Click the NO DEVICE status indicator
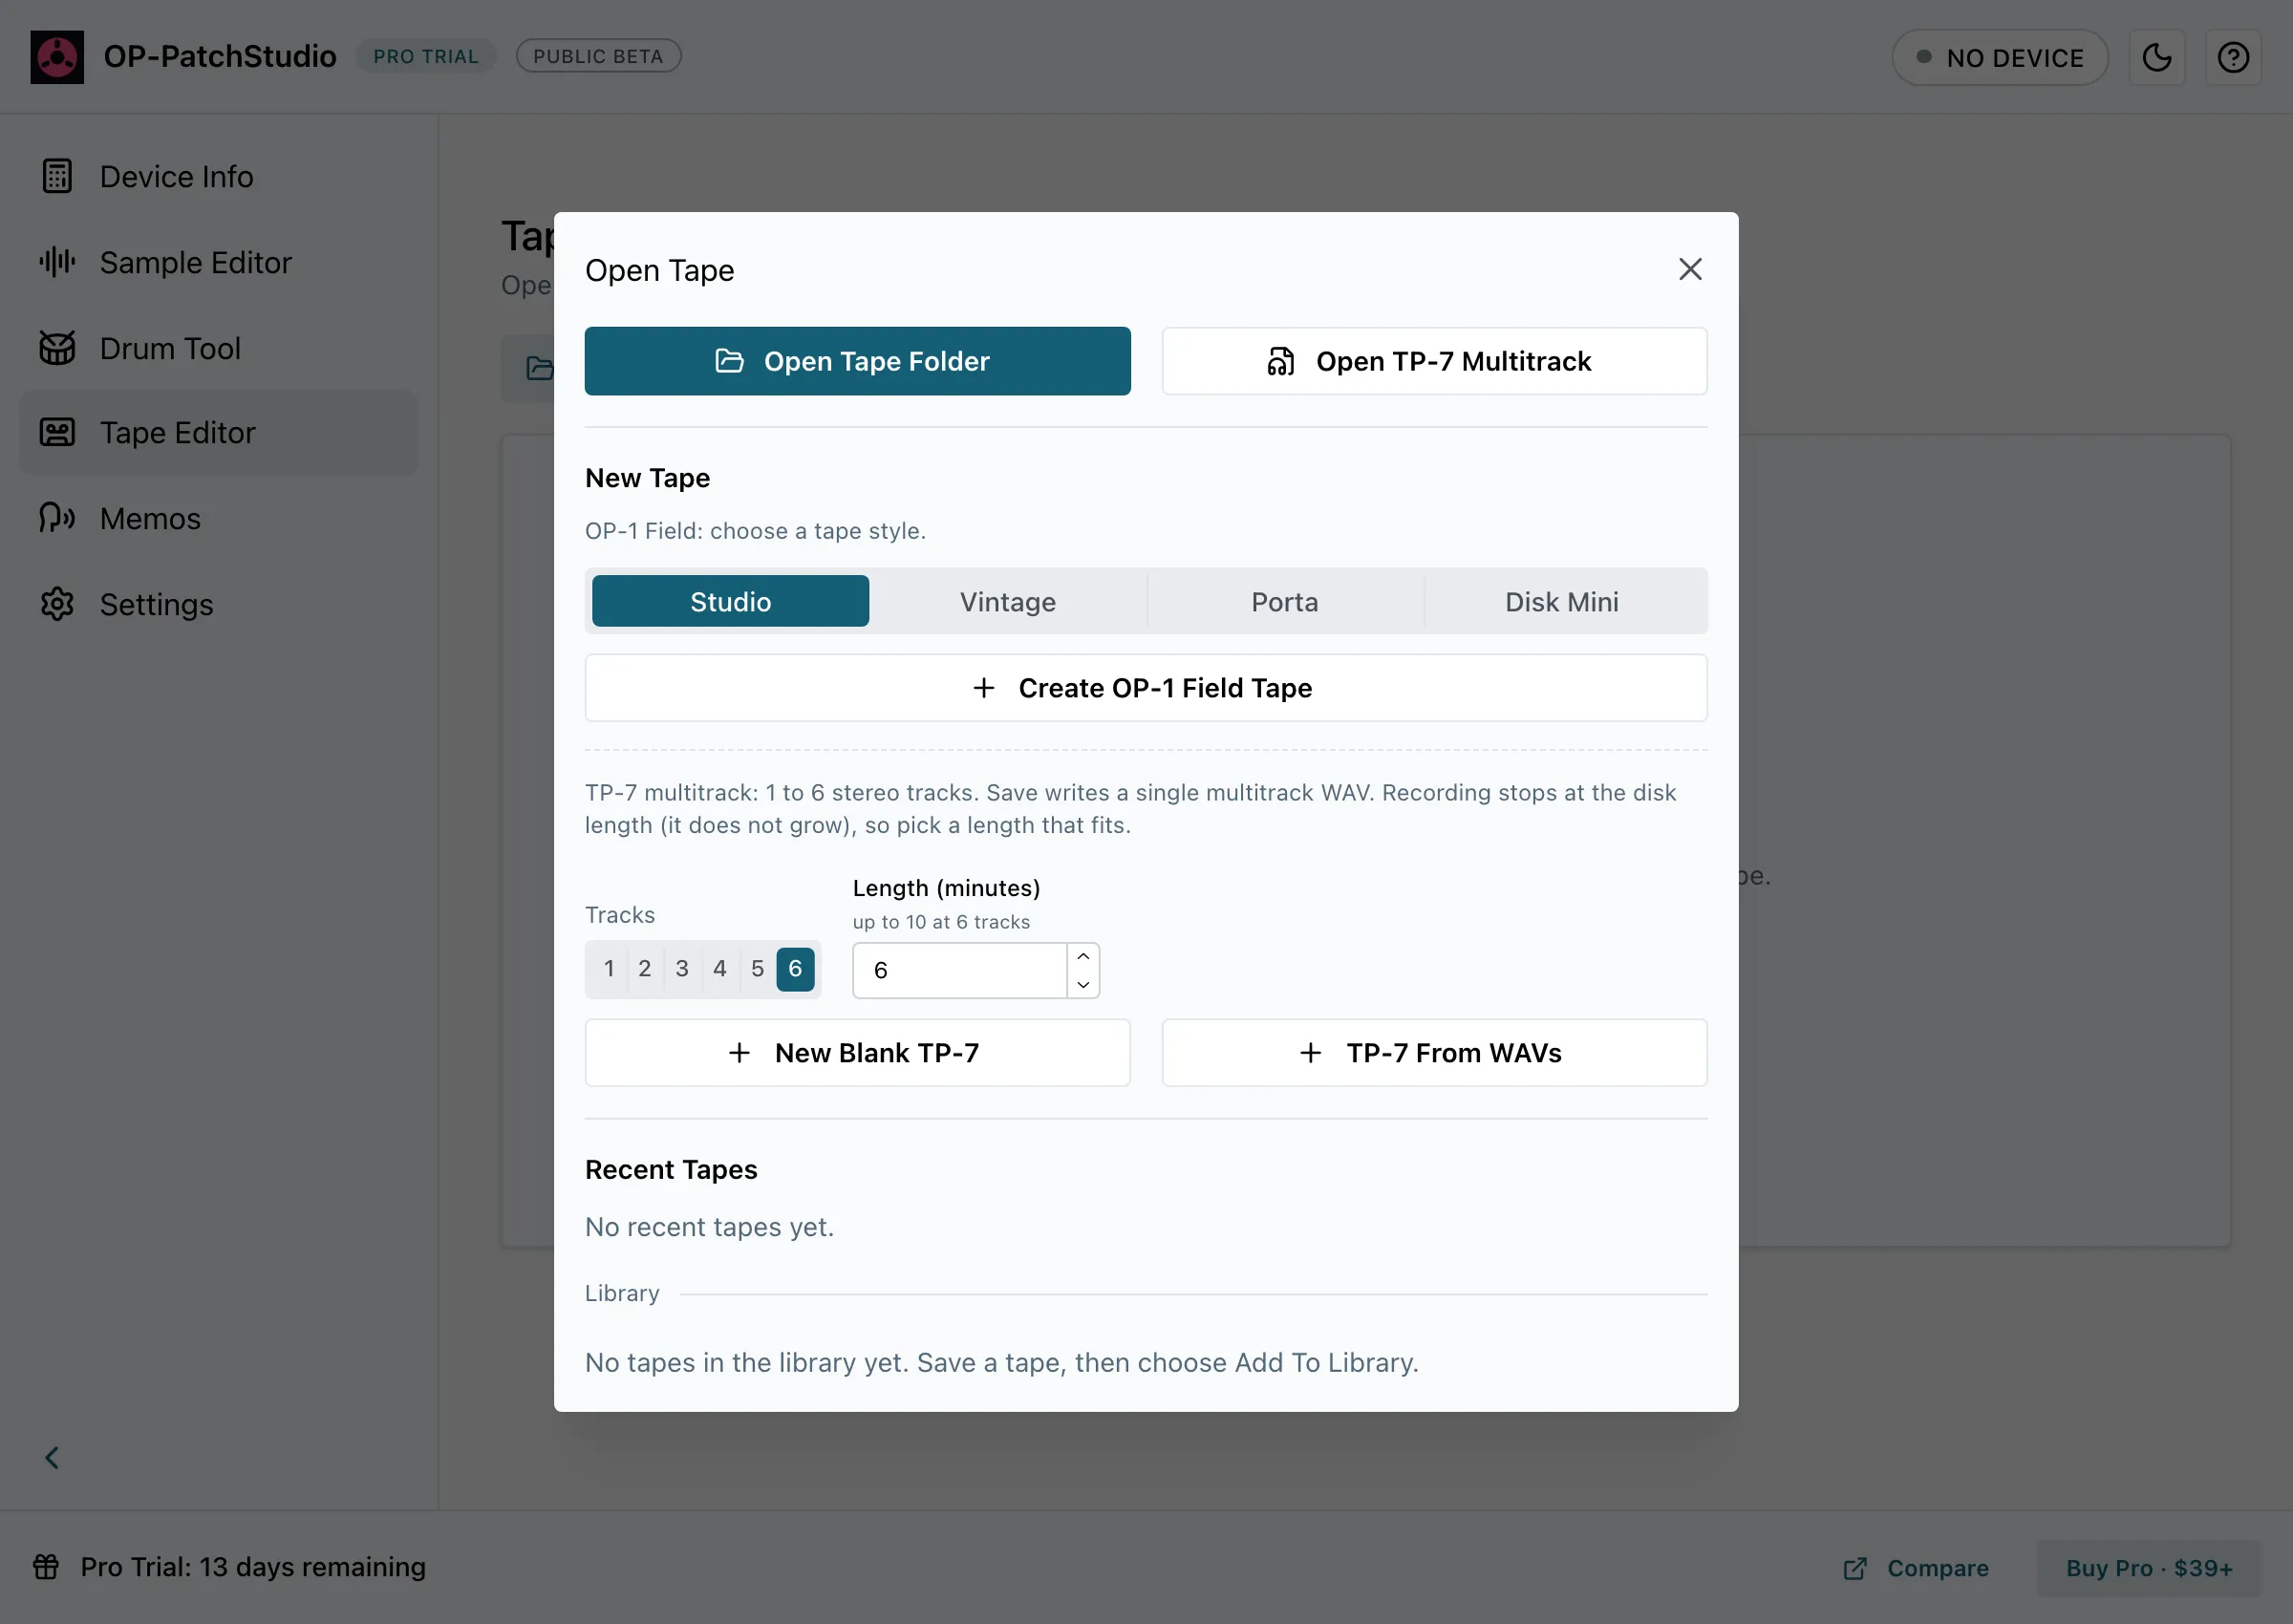This screenshot has height=1624, width=2293. point(2000,58)
